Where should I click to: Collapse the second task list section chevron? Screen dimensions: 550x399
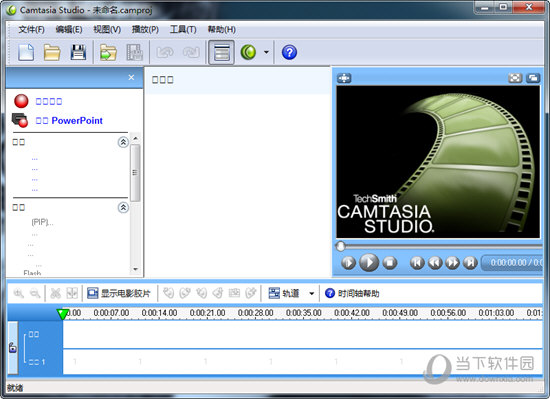click(123, 208)
